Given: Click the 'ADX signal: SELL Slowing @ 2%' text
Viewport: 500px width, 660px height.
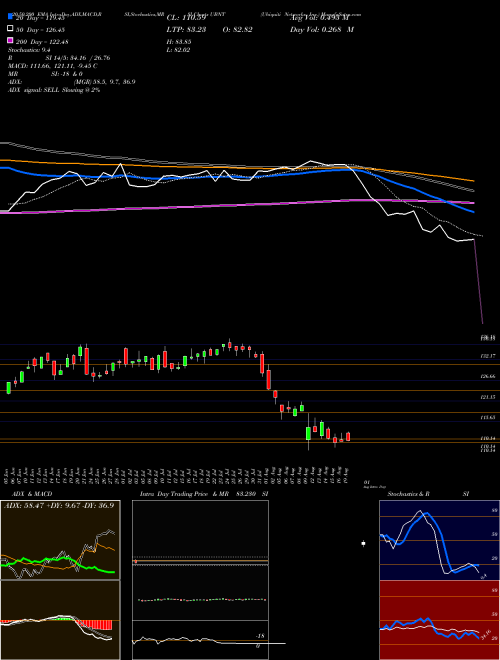Looking at the screenshot, I should pyautogui.click(x=54, y=90).
